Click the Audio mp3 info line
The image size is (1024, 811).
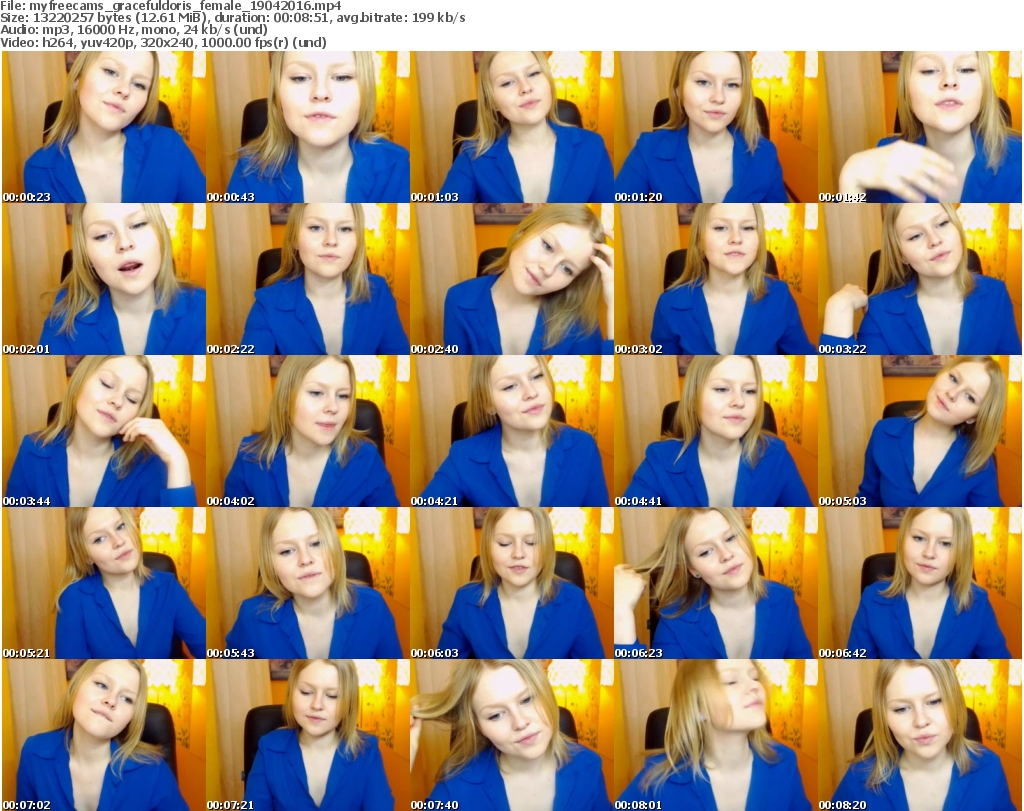tap(134, 30)
